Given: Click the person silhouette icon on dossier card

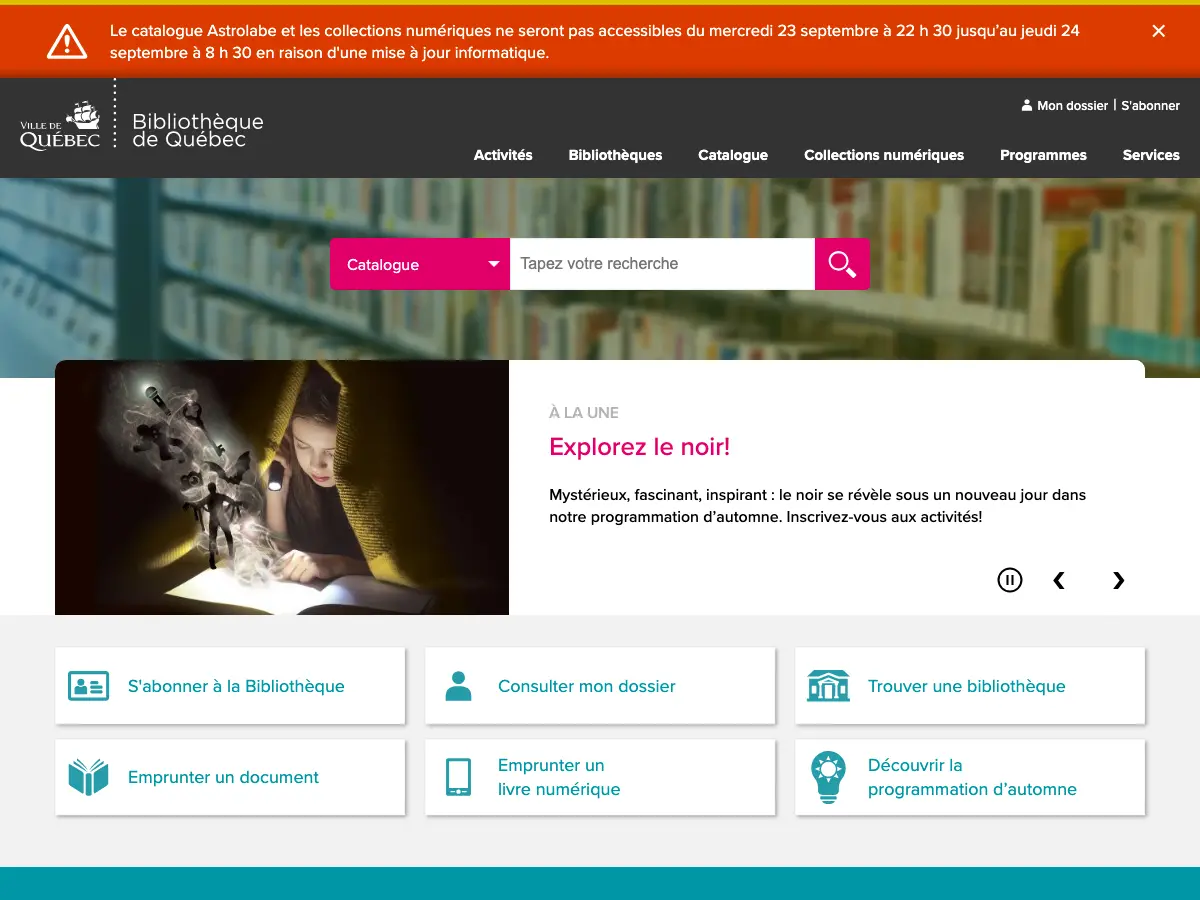Looking at the screenshot, I should tap(458, 686).
